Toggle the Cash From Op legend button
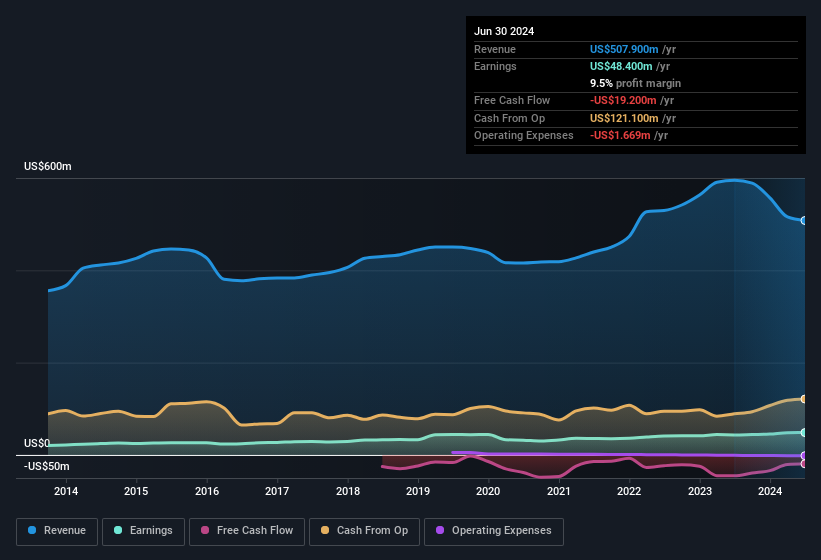Screen dimensions: 821x560 364,531
